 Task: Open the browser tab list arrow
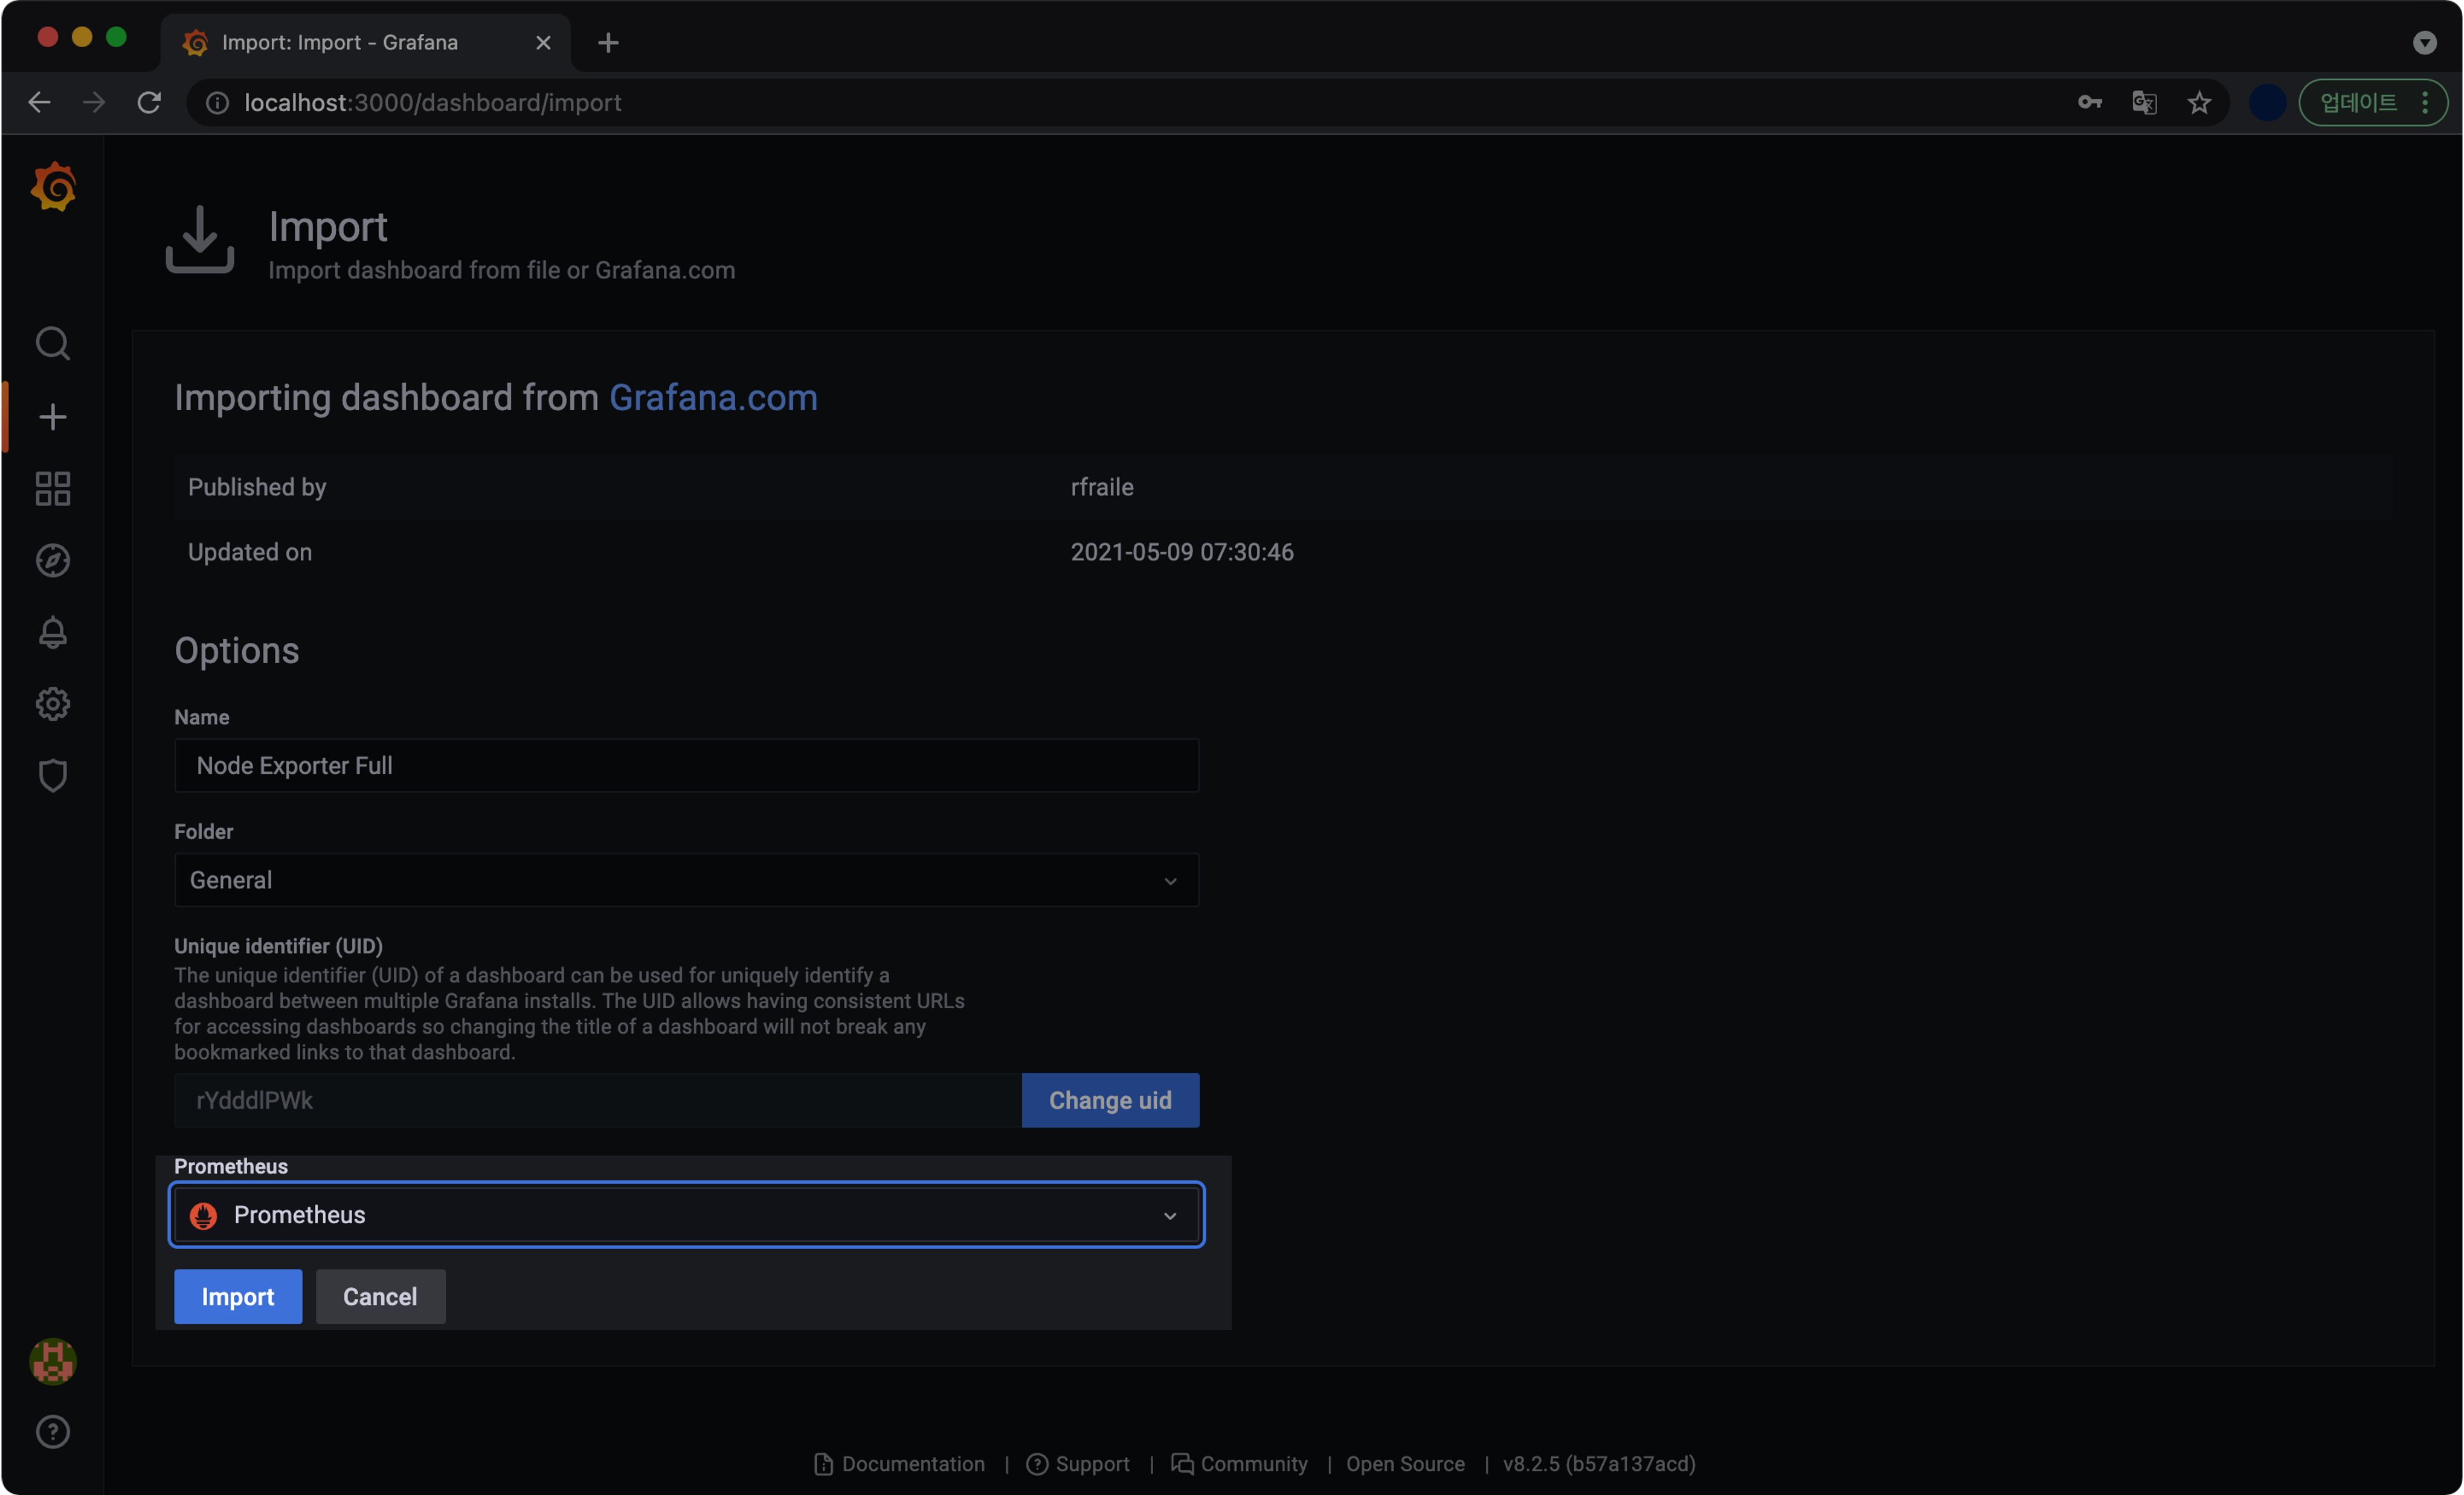point(2424,42)
